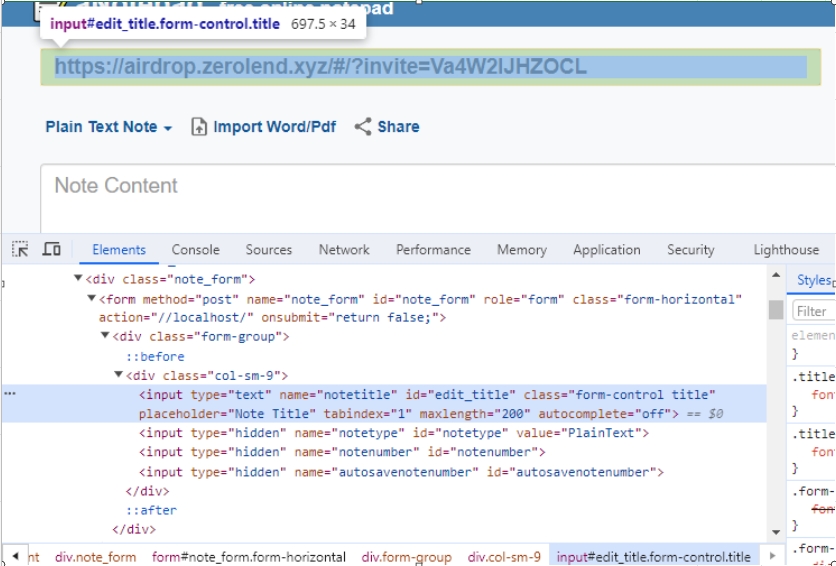Collapse the div class="col-sm-9" node
The height and width of the screenshot is (566, 836).
(119, 376)
